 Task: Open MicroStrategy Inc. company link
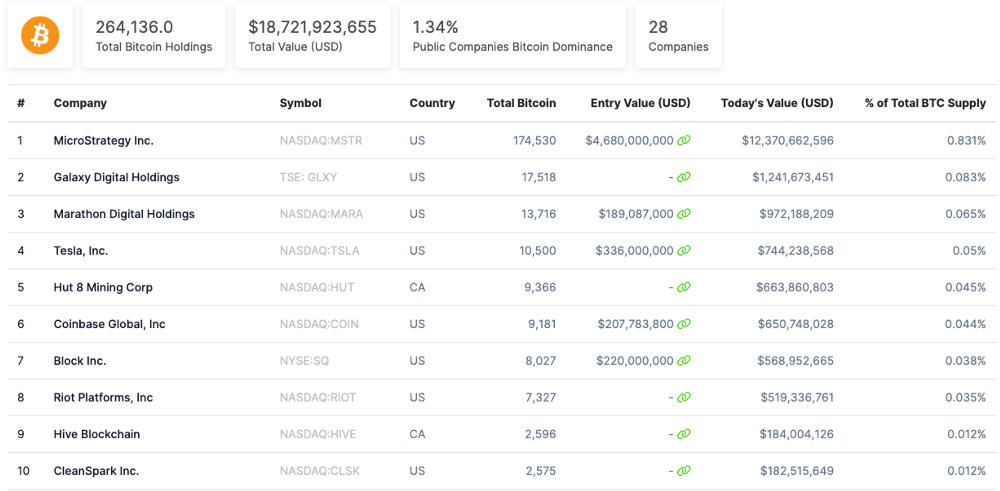(x=103, y=140)
